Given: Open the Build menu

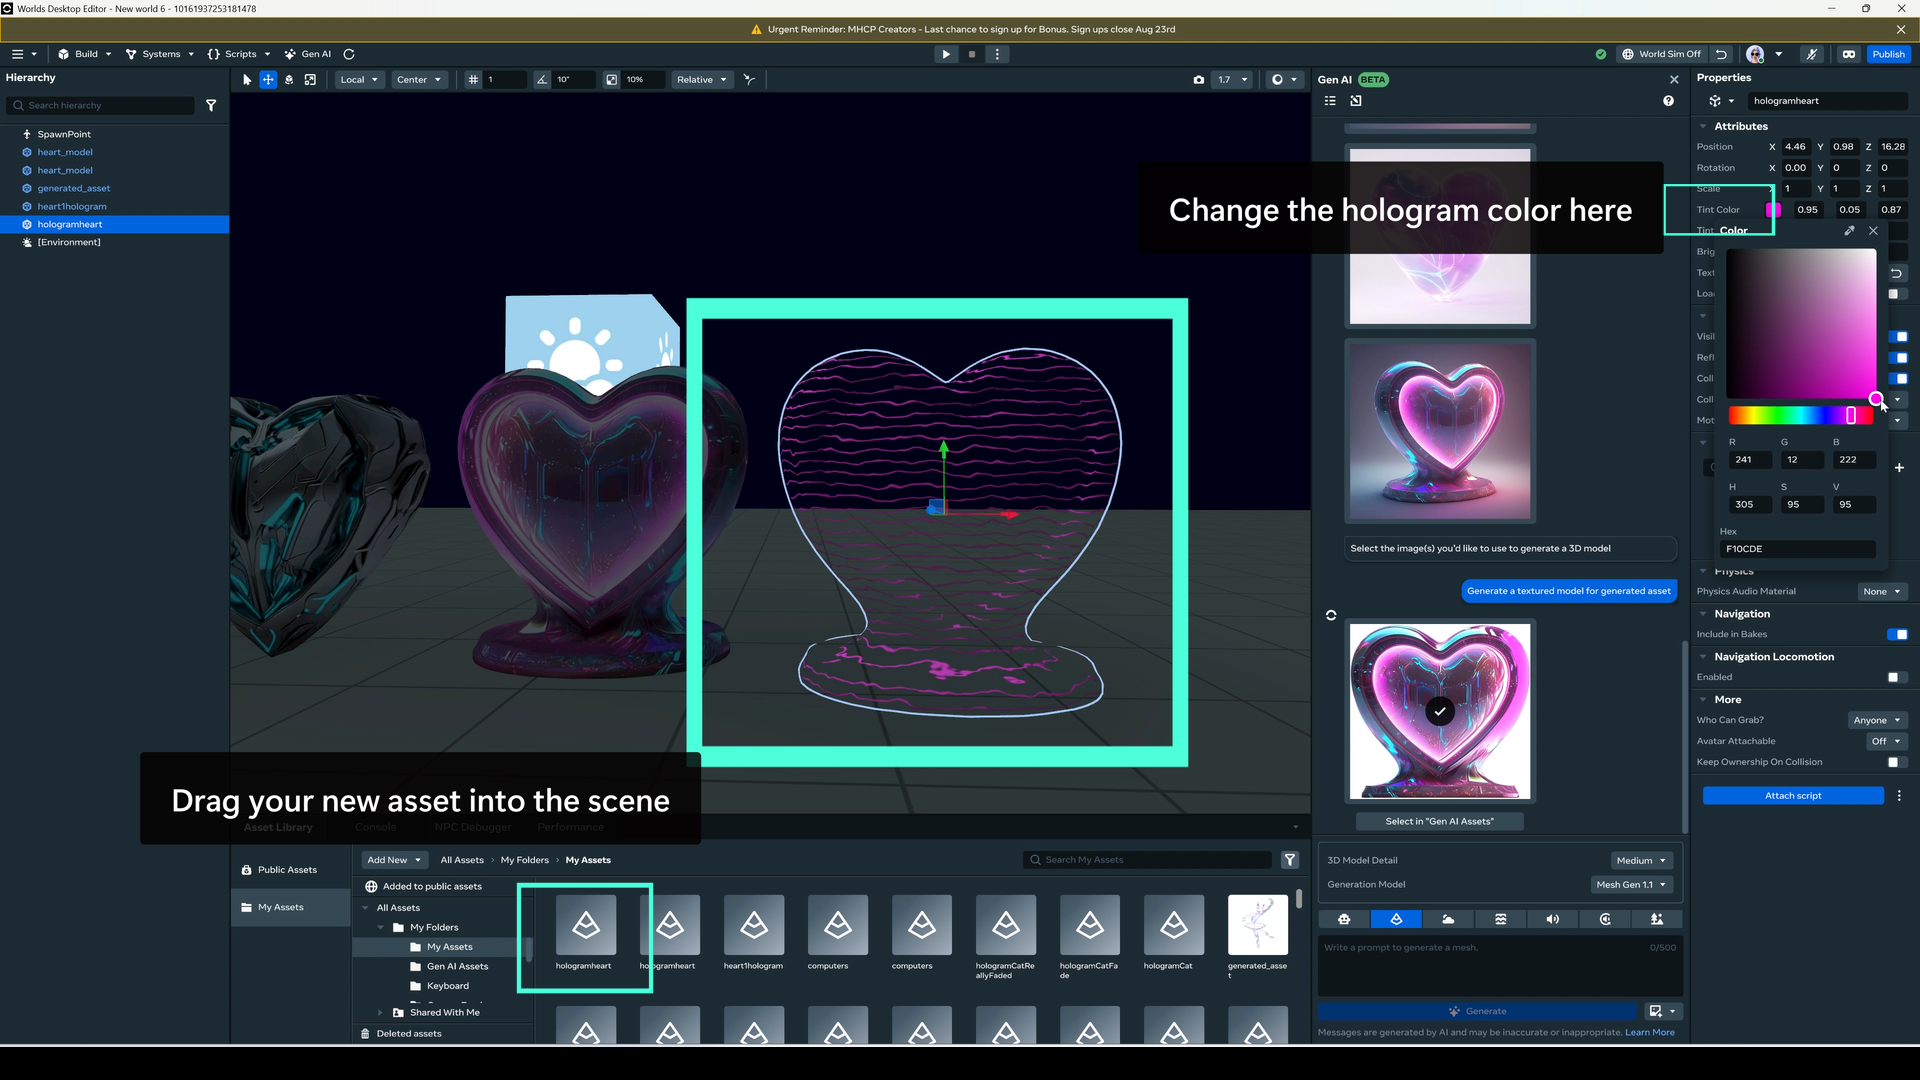Looking at the screenshot, I should [84, 54].
